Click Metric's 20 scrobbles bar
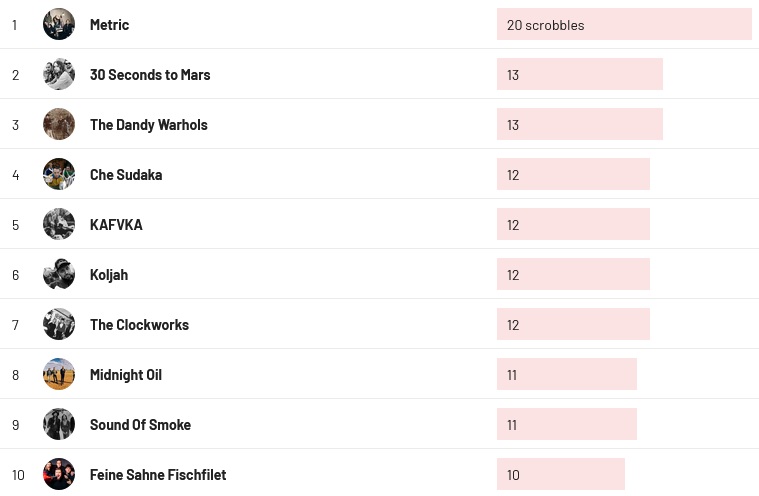 pos(624,24)
